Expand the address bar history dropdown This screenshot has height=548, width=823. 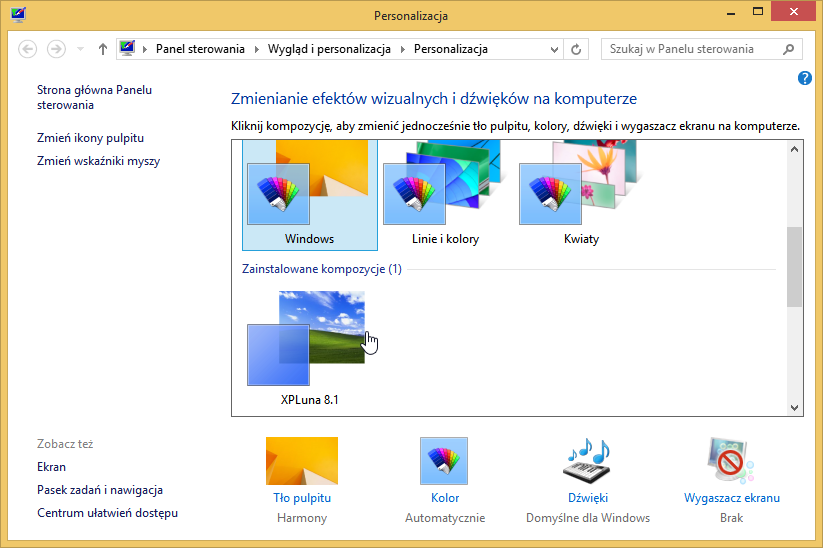(554, 49)
